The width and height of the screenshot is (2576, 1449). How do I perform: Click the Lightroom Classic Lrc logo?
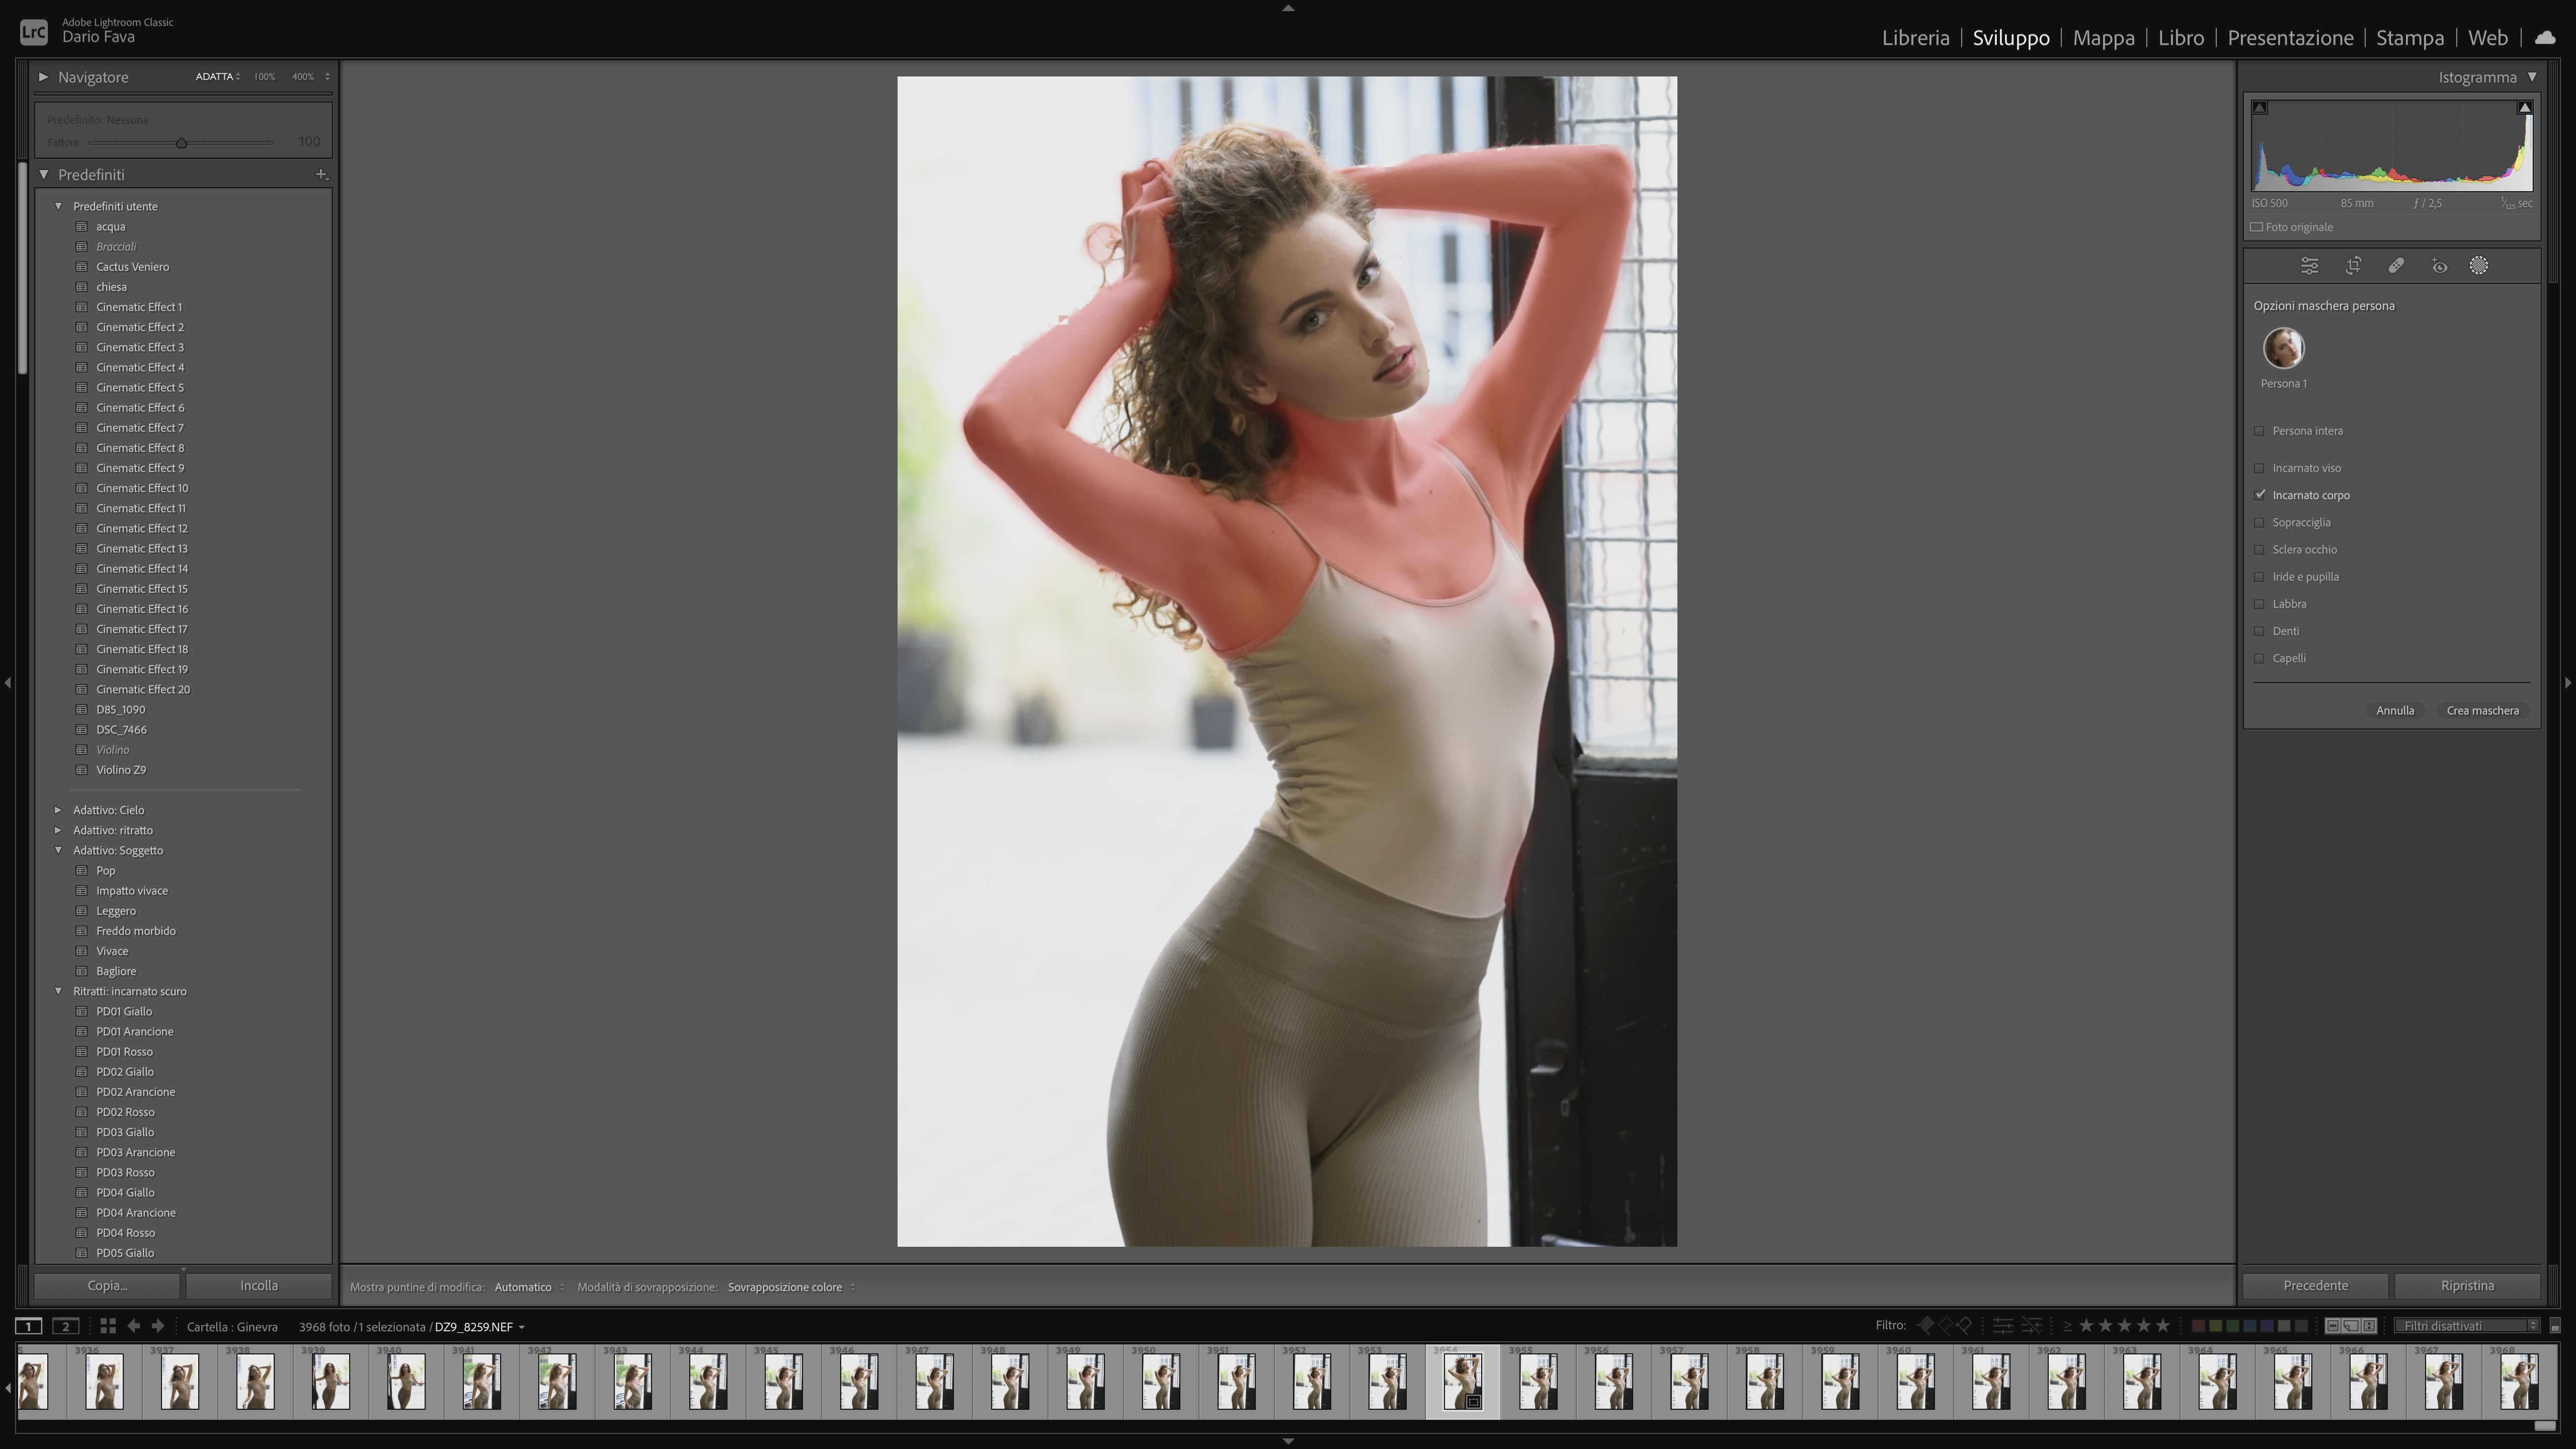(33, 32)
